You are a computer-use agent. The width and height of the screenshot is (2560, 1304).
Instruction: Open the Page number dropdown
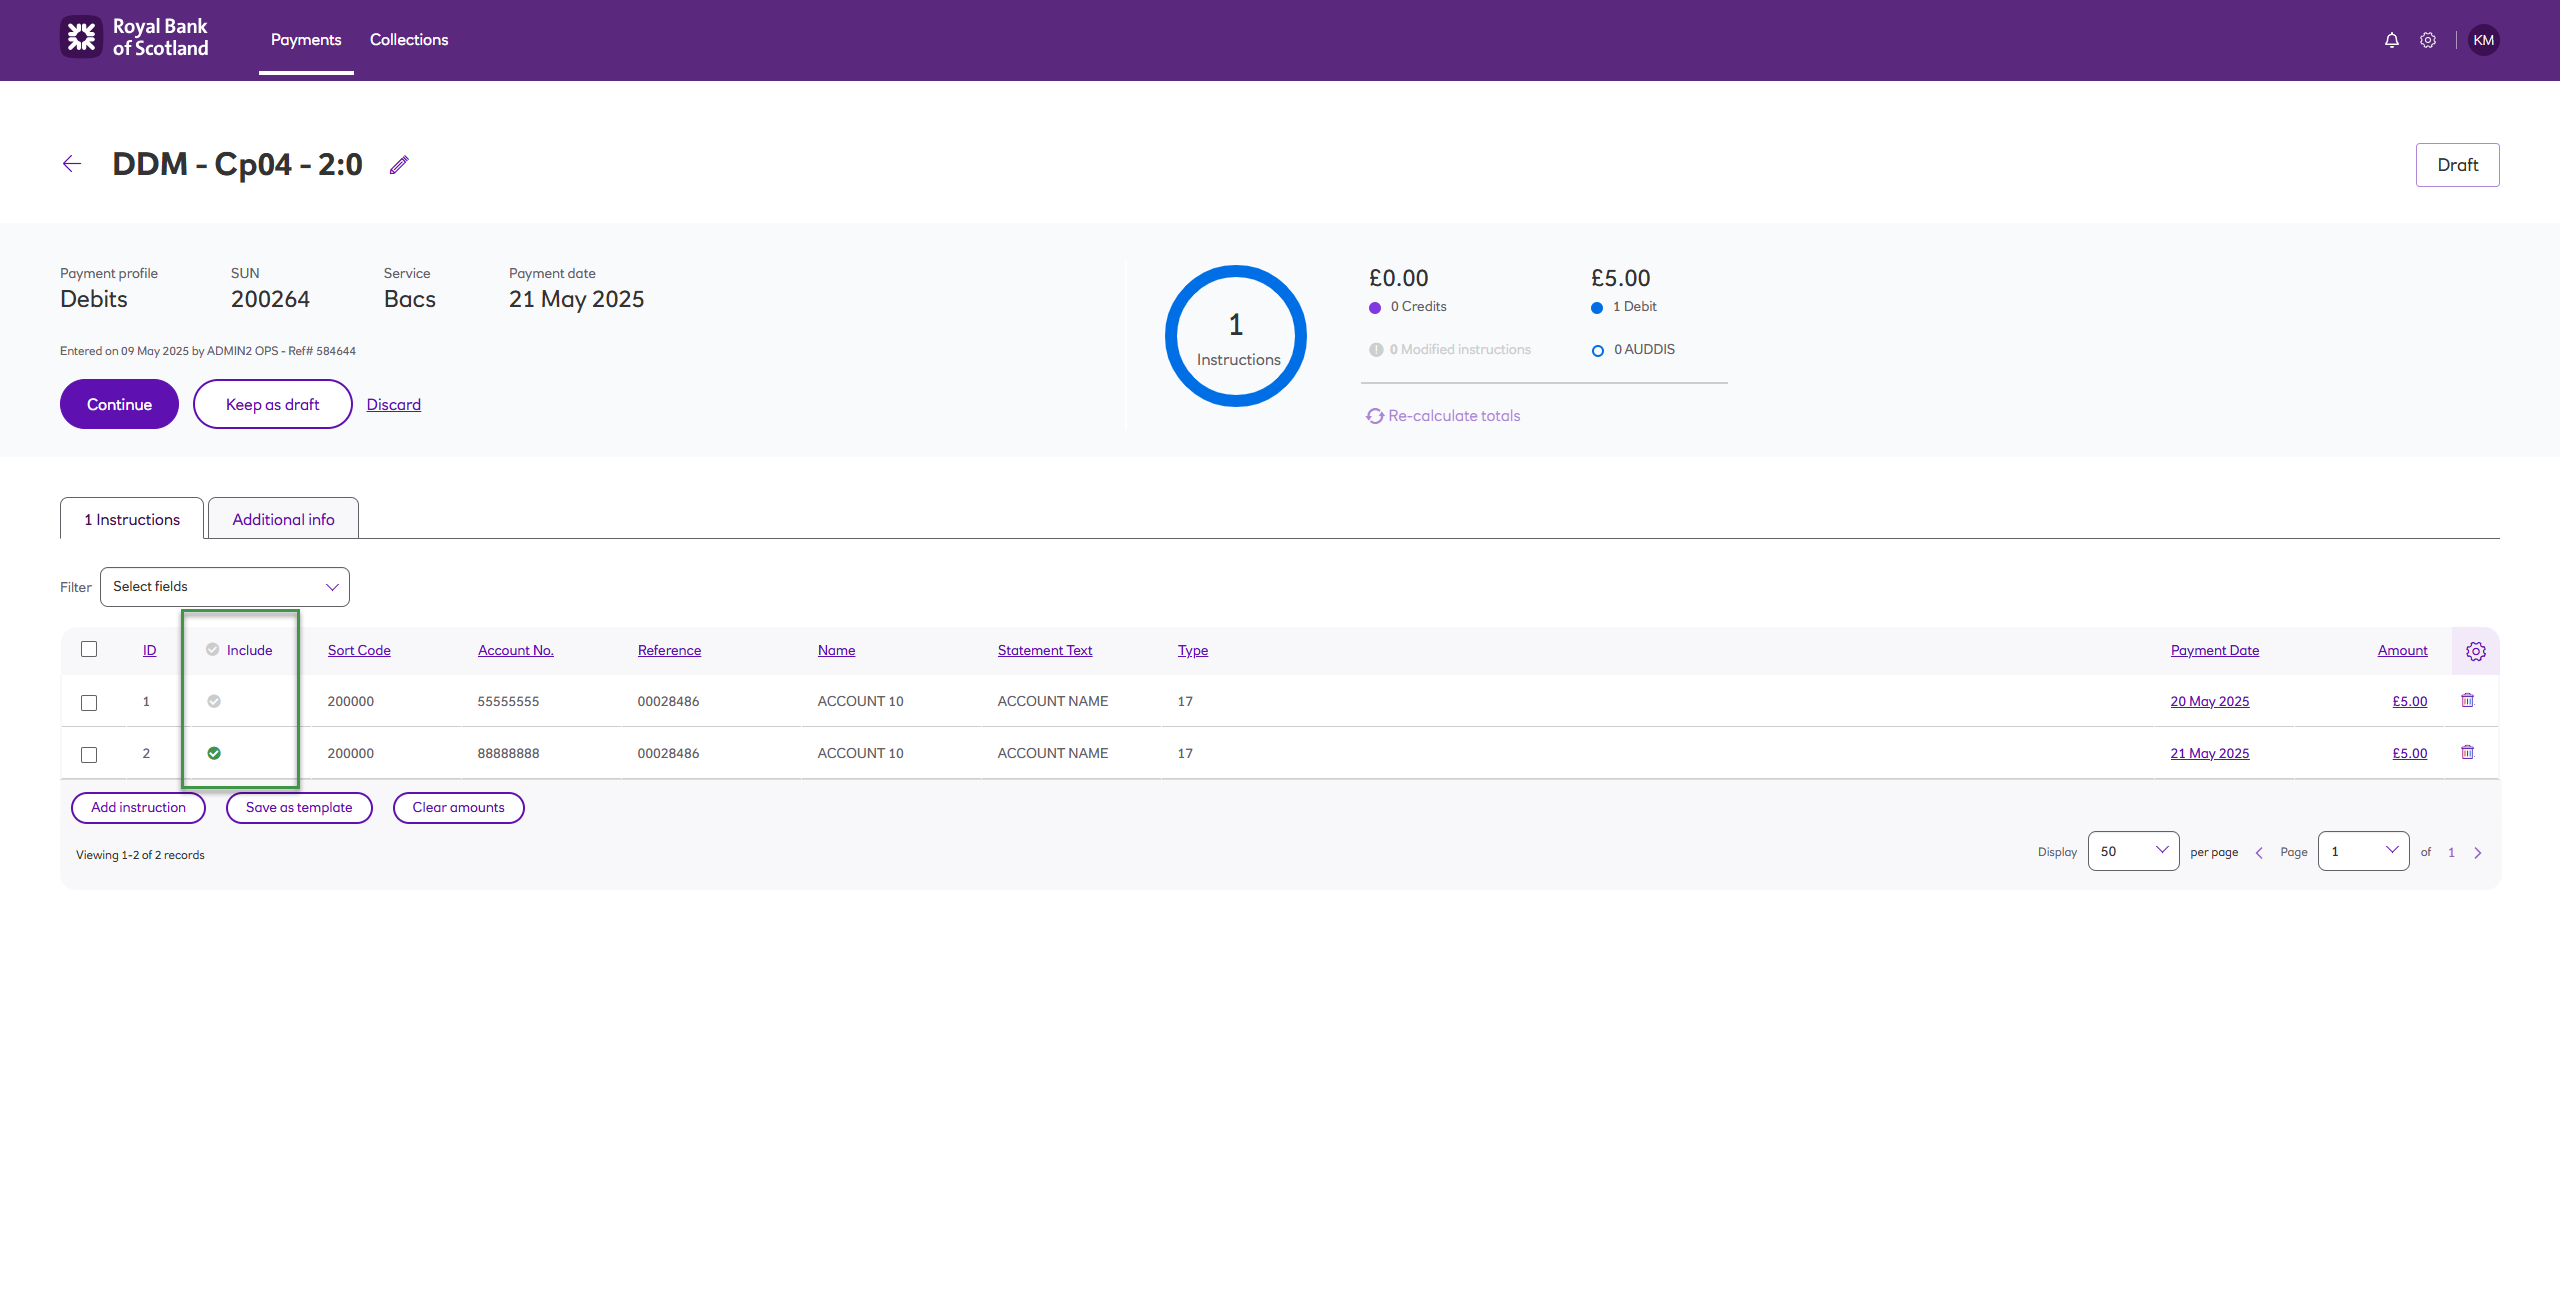point(2363,851)
